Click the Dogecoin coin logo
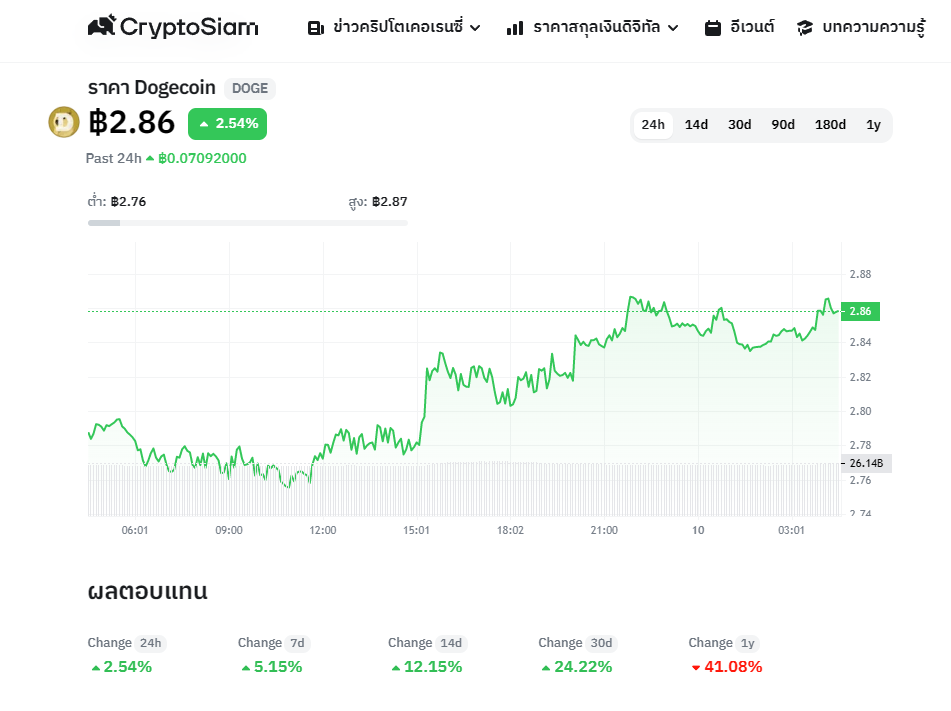Screen dimensions: 951x711 click(64, 122)
